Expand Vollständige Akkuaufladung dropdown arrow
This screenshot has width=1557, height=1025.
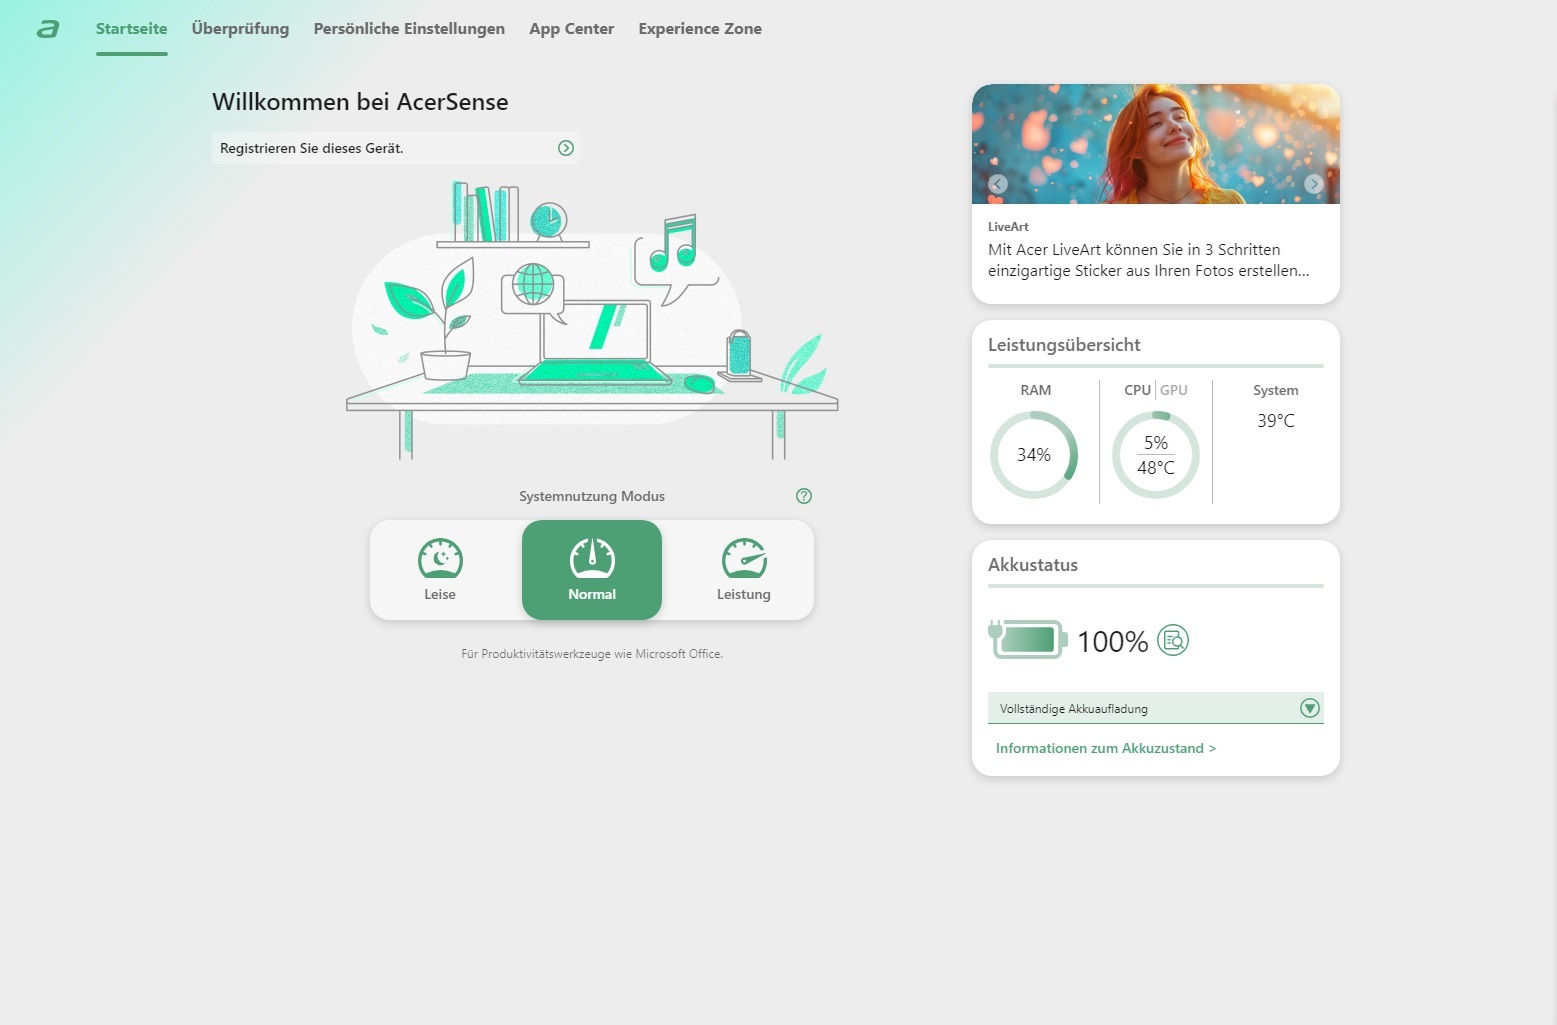click(x=1310, y=708)
